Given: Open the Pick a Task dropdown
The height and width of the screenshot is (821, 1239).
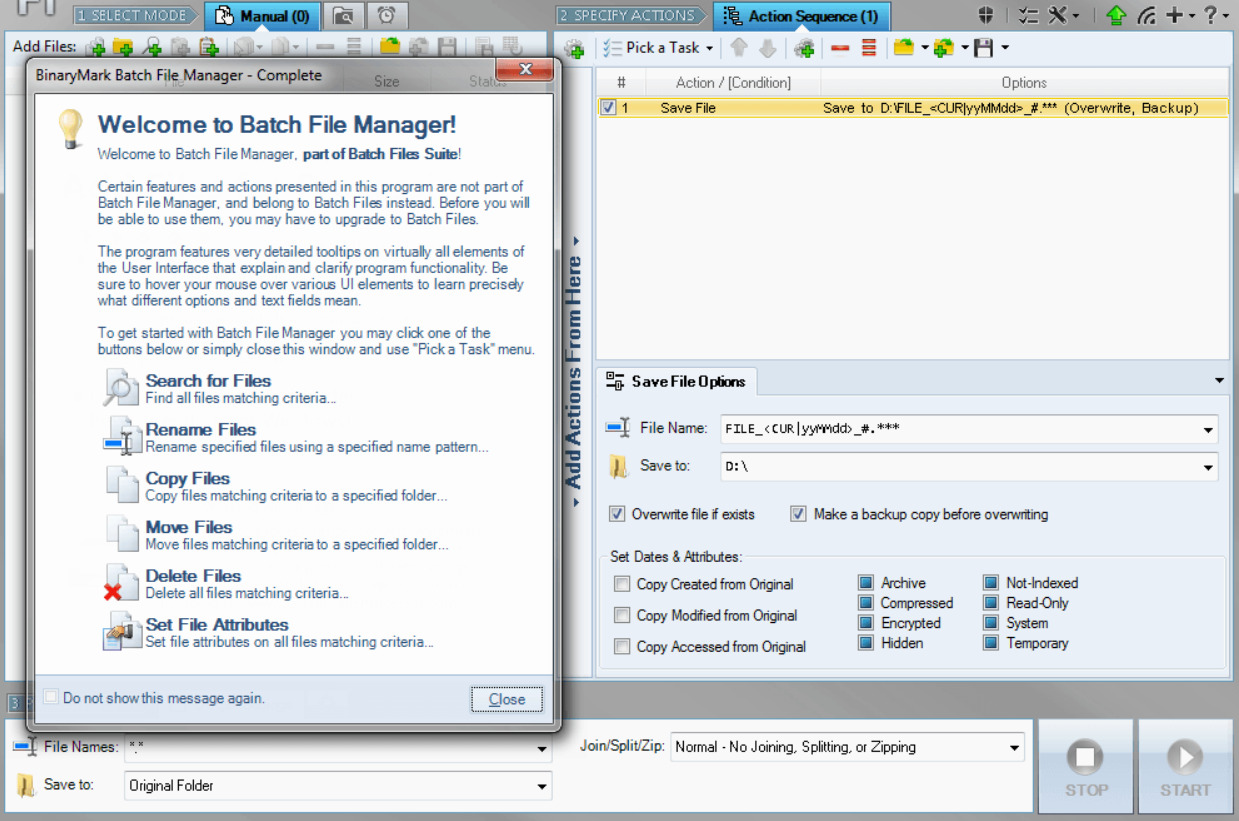Looking at the screenshot, I should [x=659, y=48].
